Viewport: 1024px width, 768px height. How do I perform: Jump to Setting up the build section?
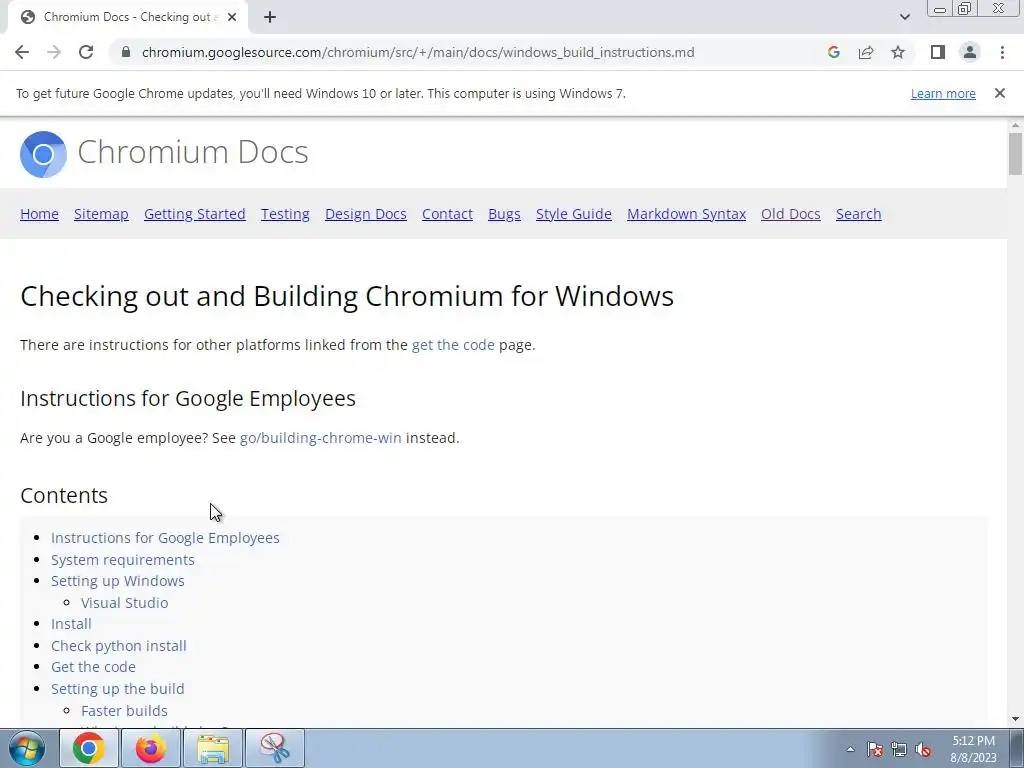(x=118, y=689)
